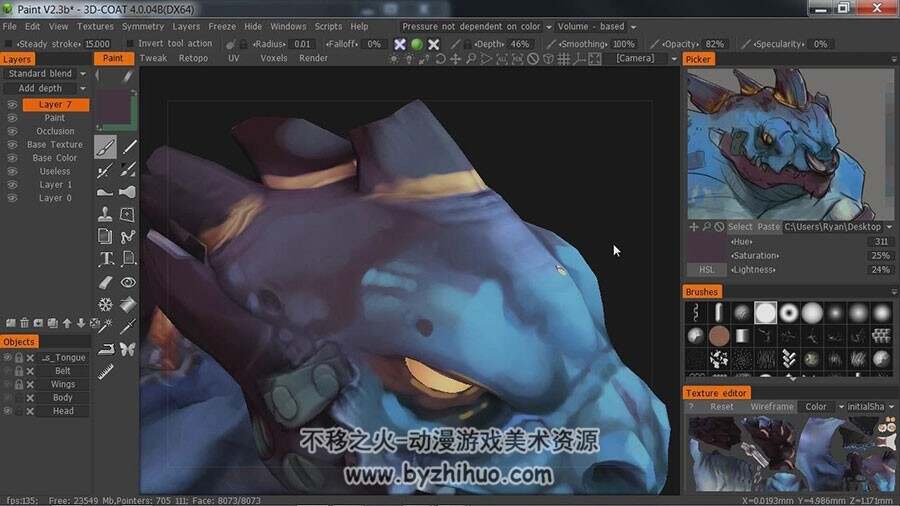Select the butterfly symmetry-copy tool
900x506 pixels.
tap(127, 349)
